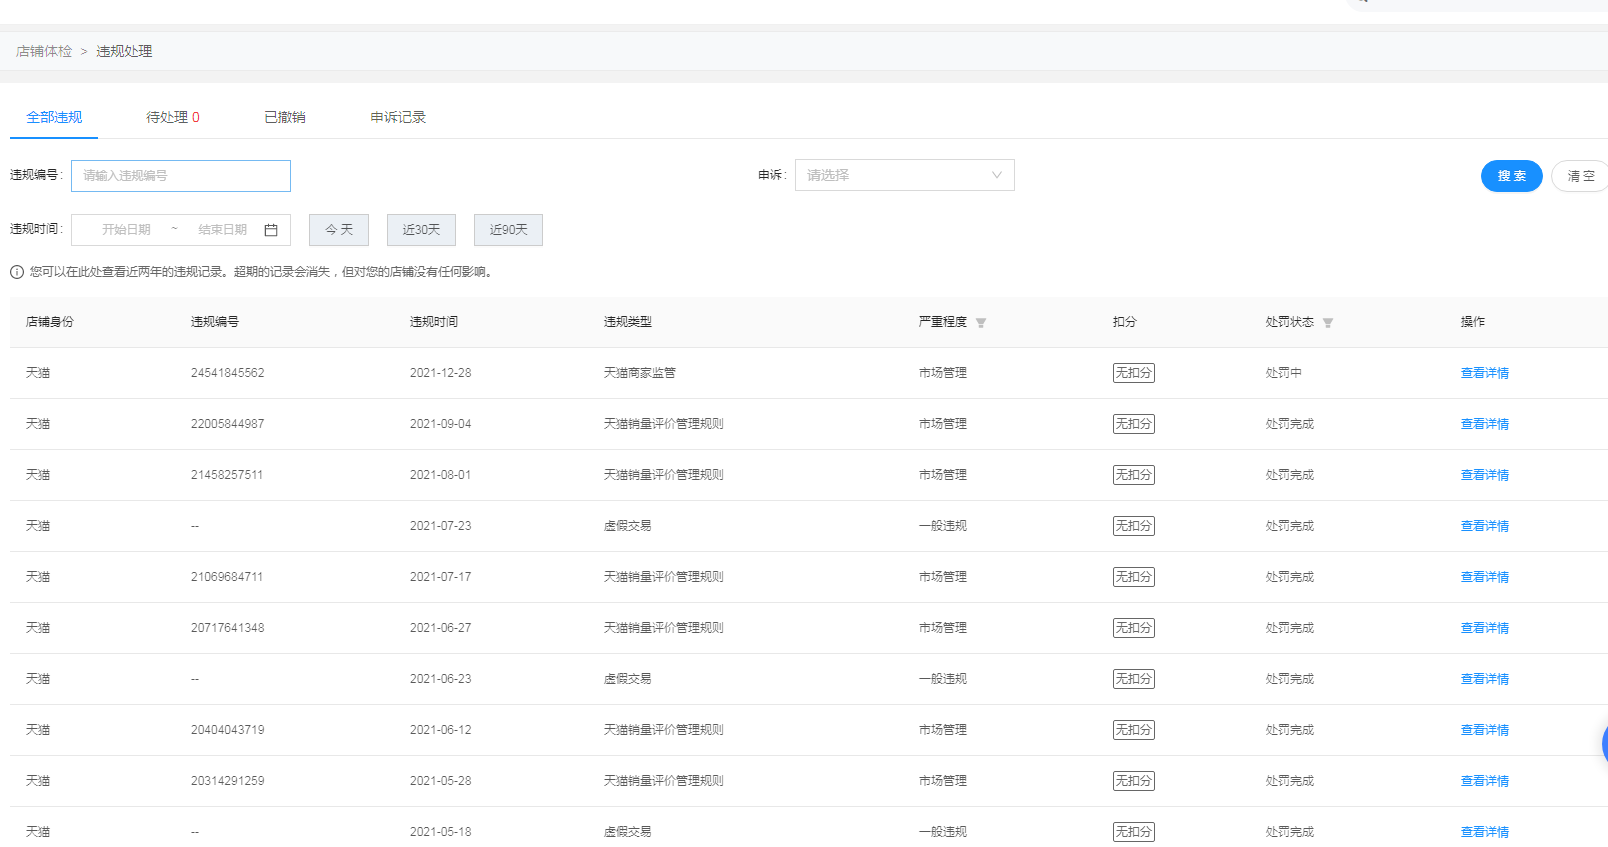Click 处罚完成 status in 20717641348 row
Viewport: 1608px width, 847px height.
1290,628
